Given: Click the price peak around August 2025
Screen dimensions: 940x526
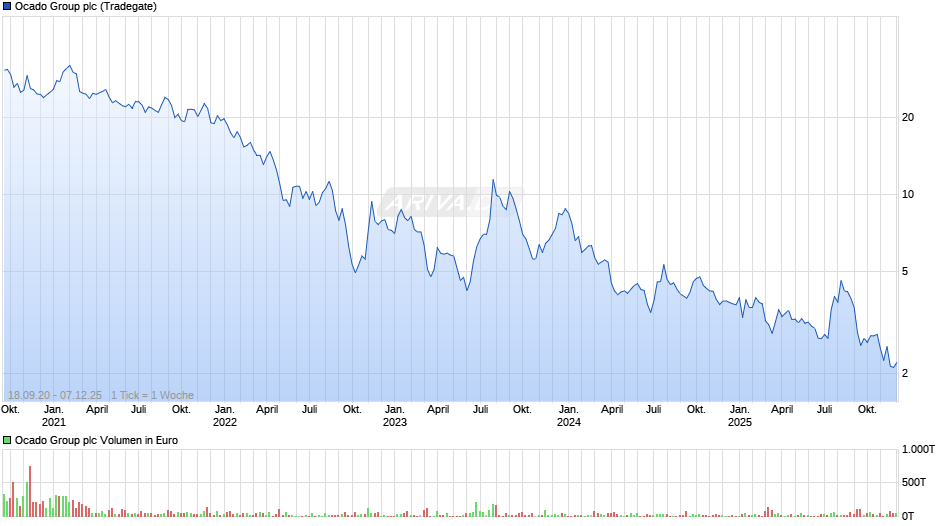Looking at the screenshot, I should tap(841, 281).
